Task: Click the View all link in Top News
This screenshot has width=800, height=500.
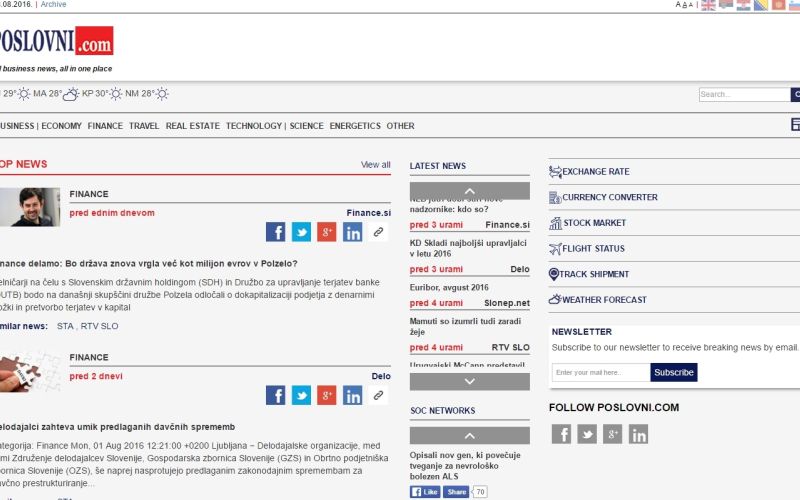Action: 375,165
